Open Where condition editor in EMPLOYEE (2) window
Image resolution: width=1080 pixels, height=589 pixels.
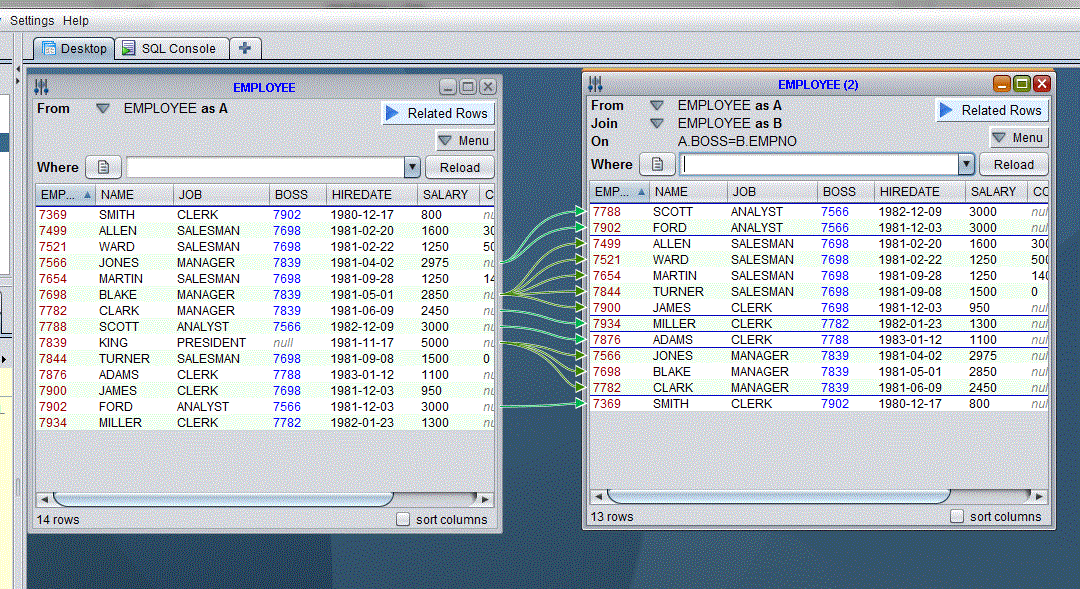click(x=657, y=165)
